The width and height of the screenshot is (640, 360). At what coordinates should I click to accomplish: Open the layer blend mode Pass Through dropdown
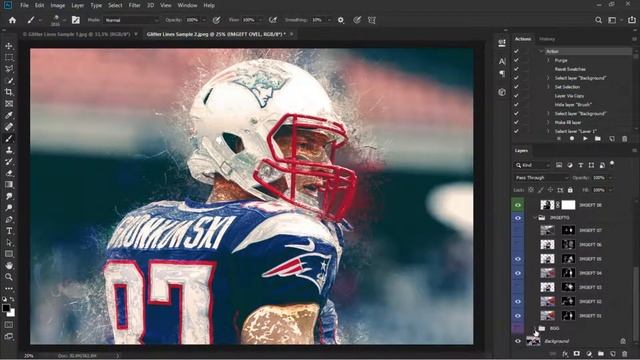click(x=541, y=178)
